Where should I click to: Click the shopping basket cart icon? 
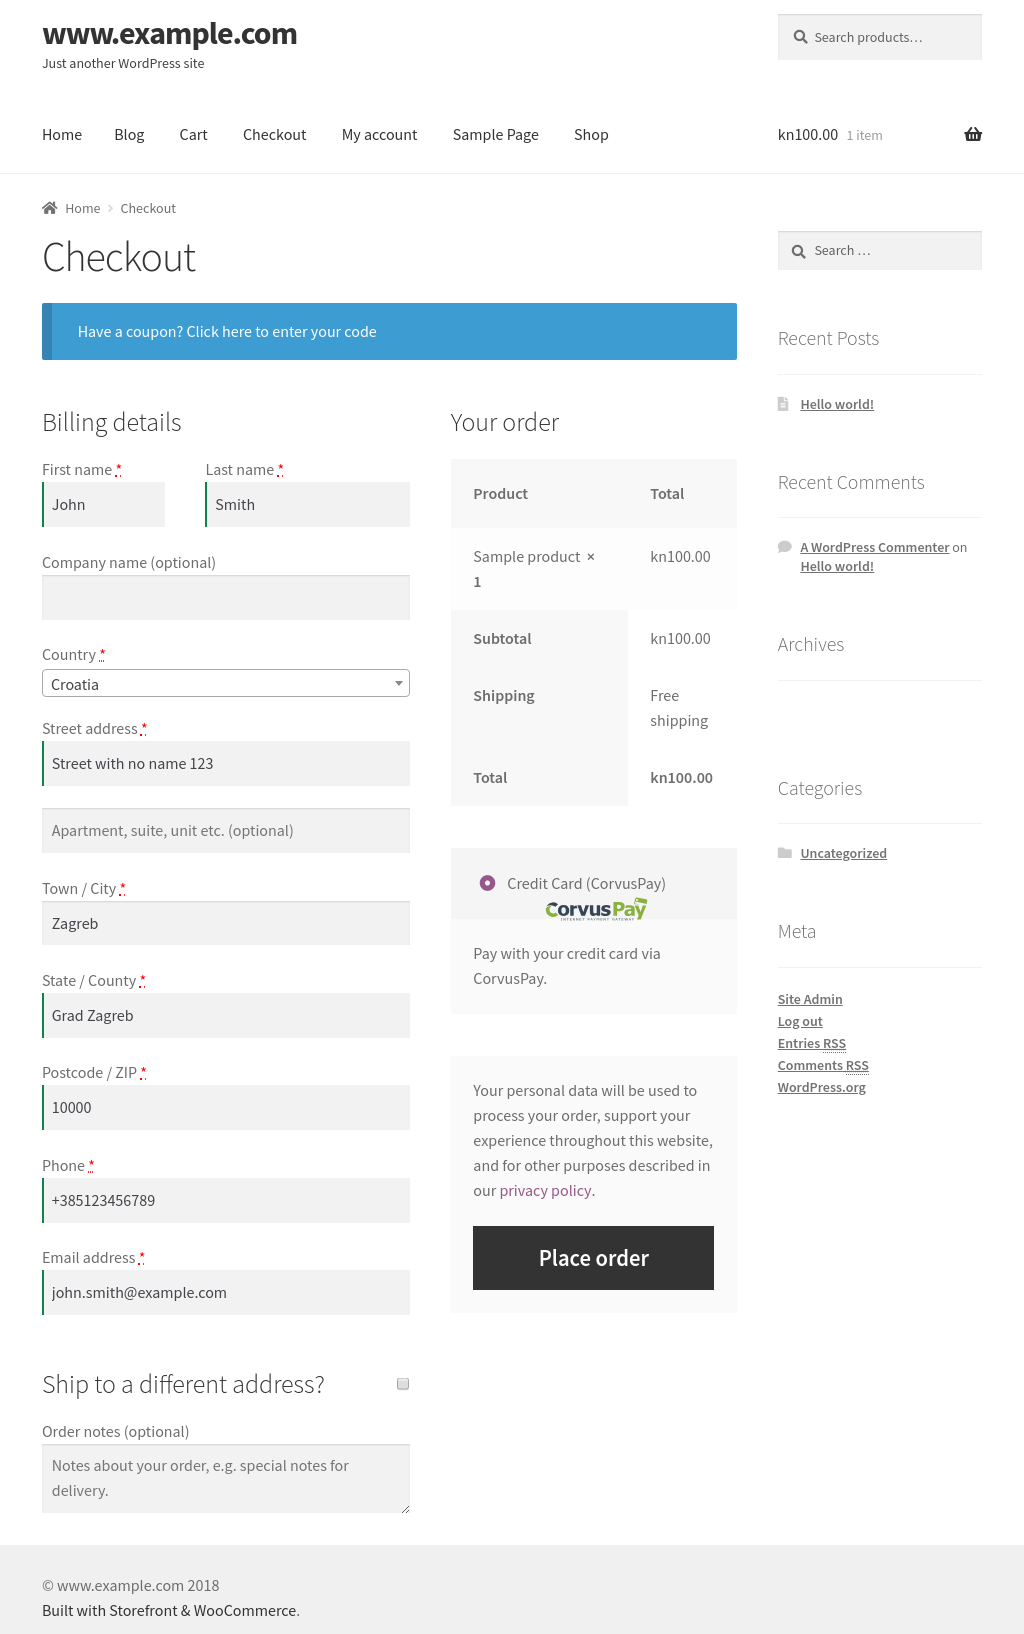coord(972,135)
